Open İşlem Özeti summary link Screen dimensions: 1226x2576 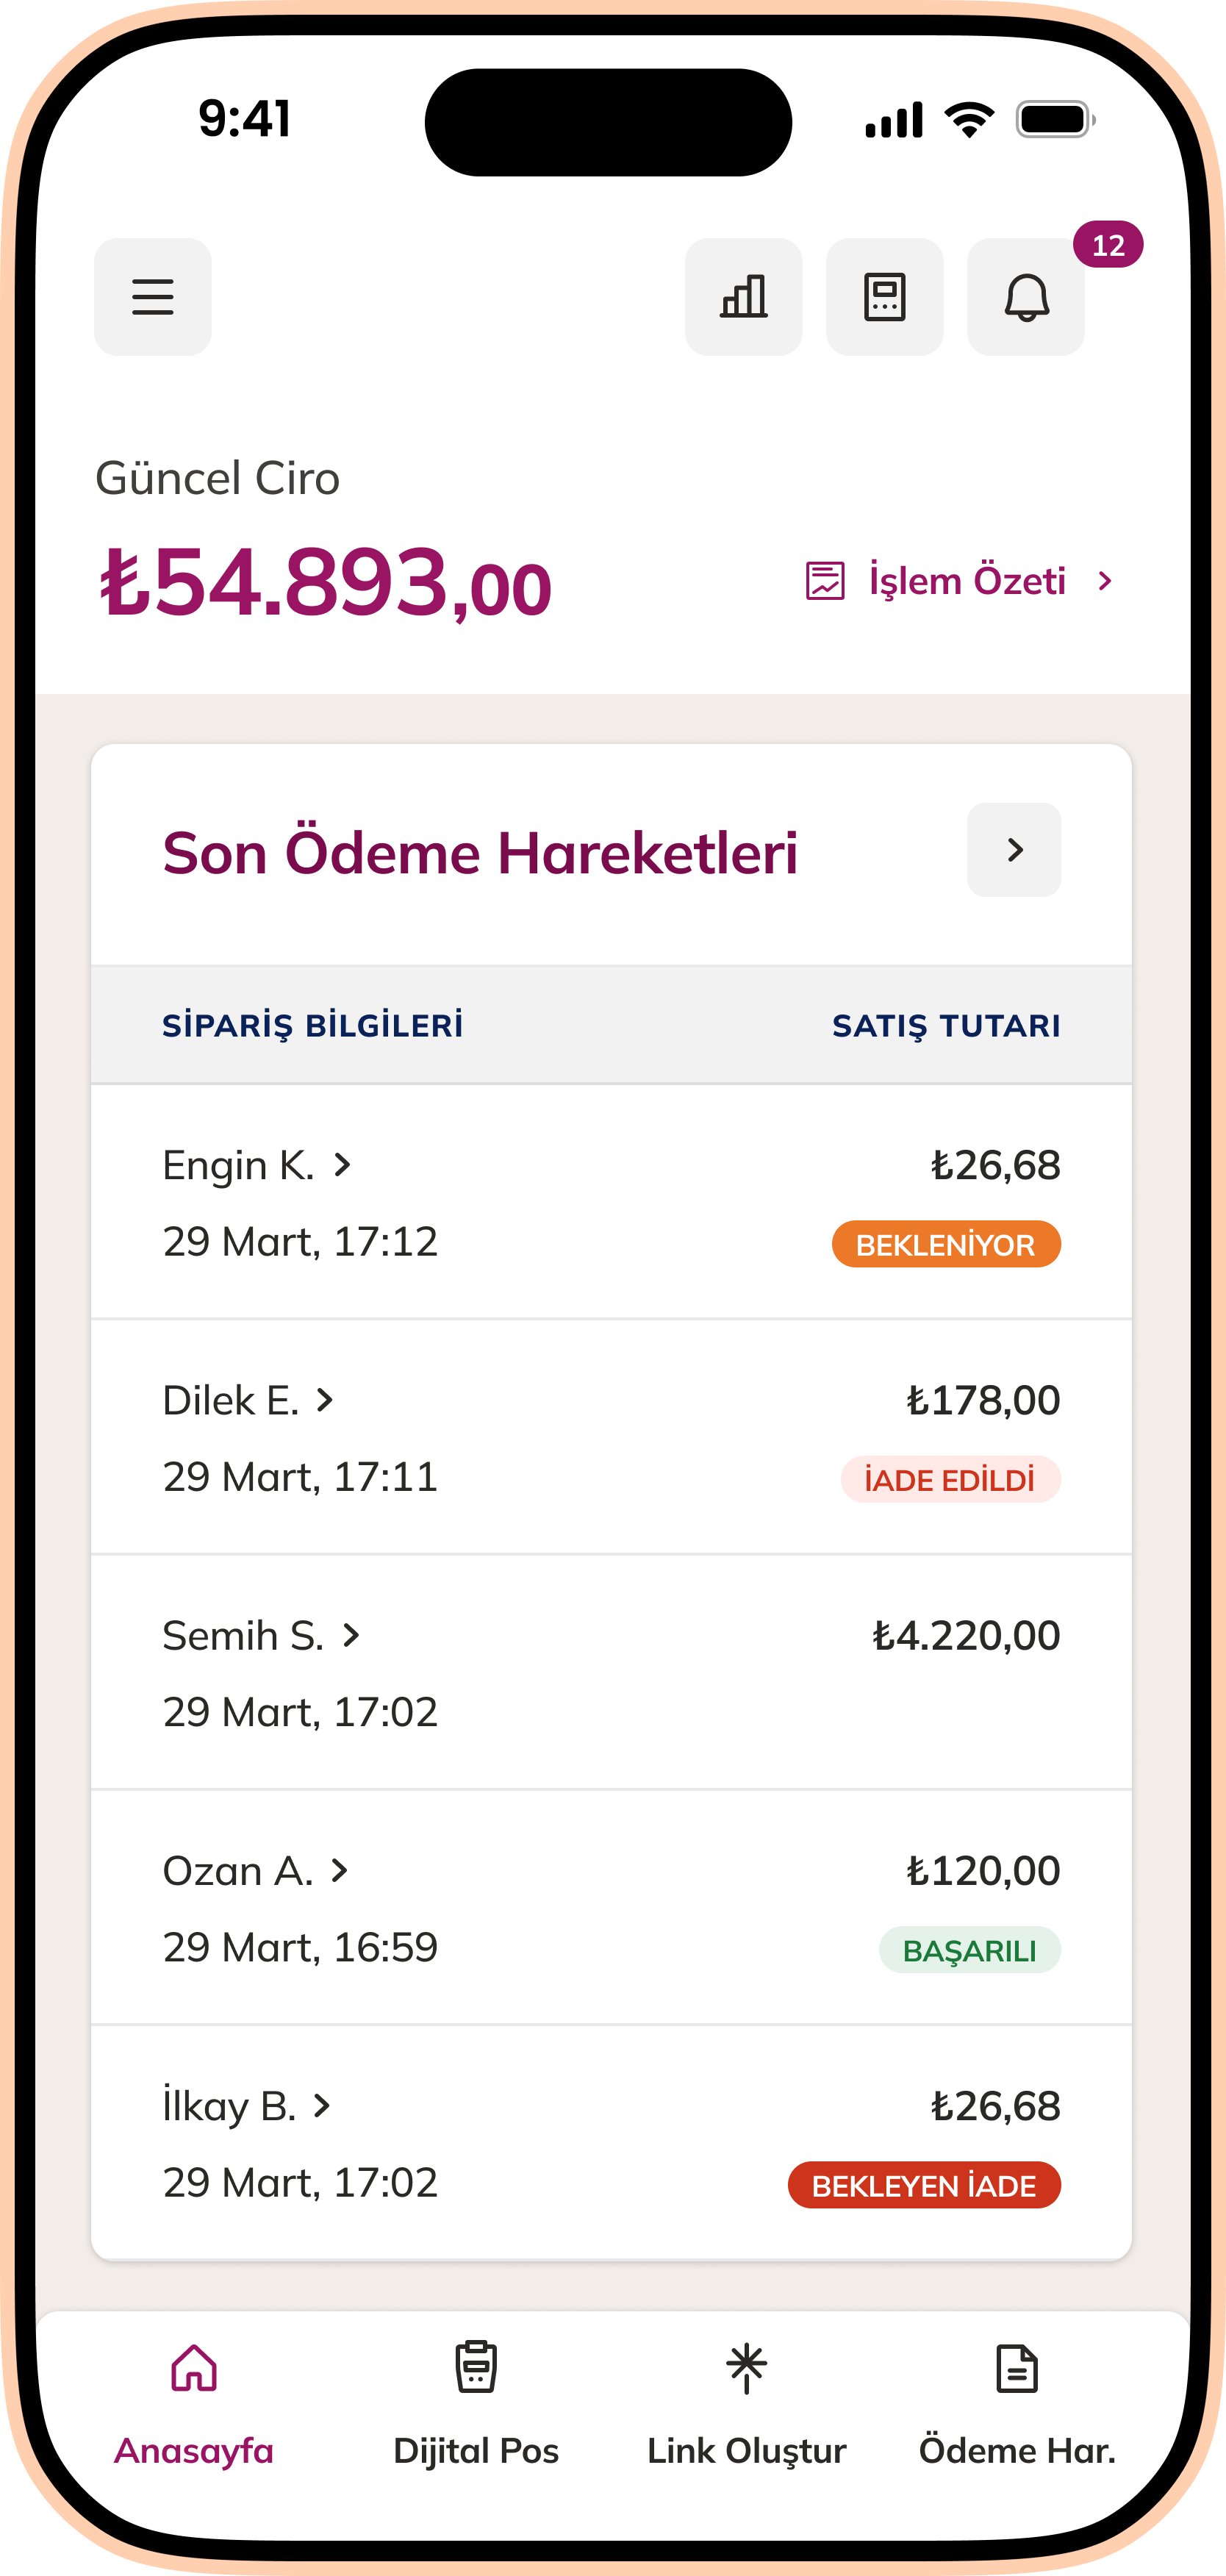click(967, 581)
